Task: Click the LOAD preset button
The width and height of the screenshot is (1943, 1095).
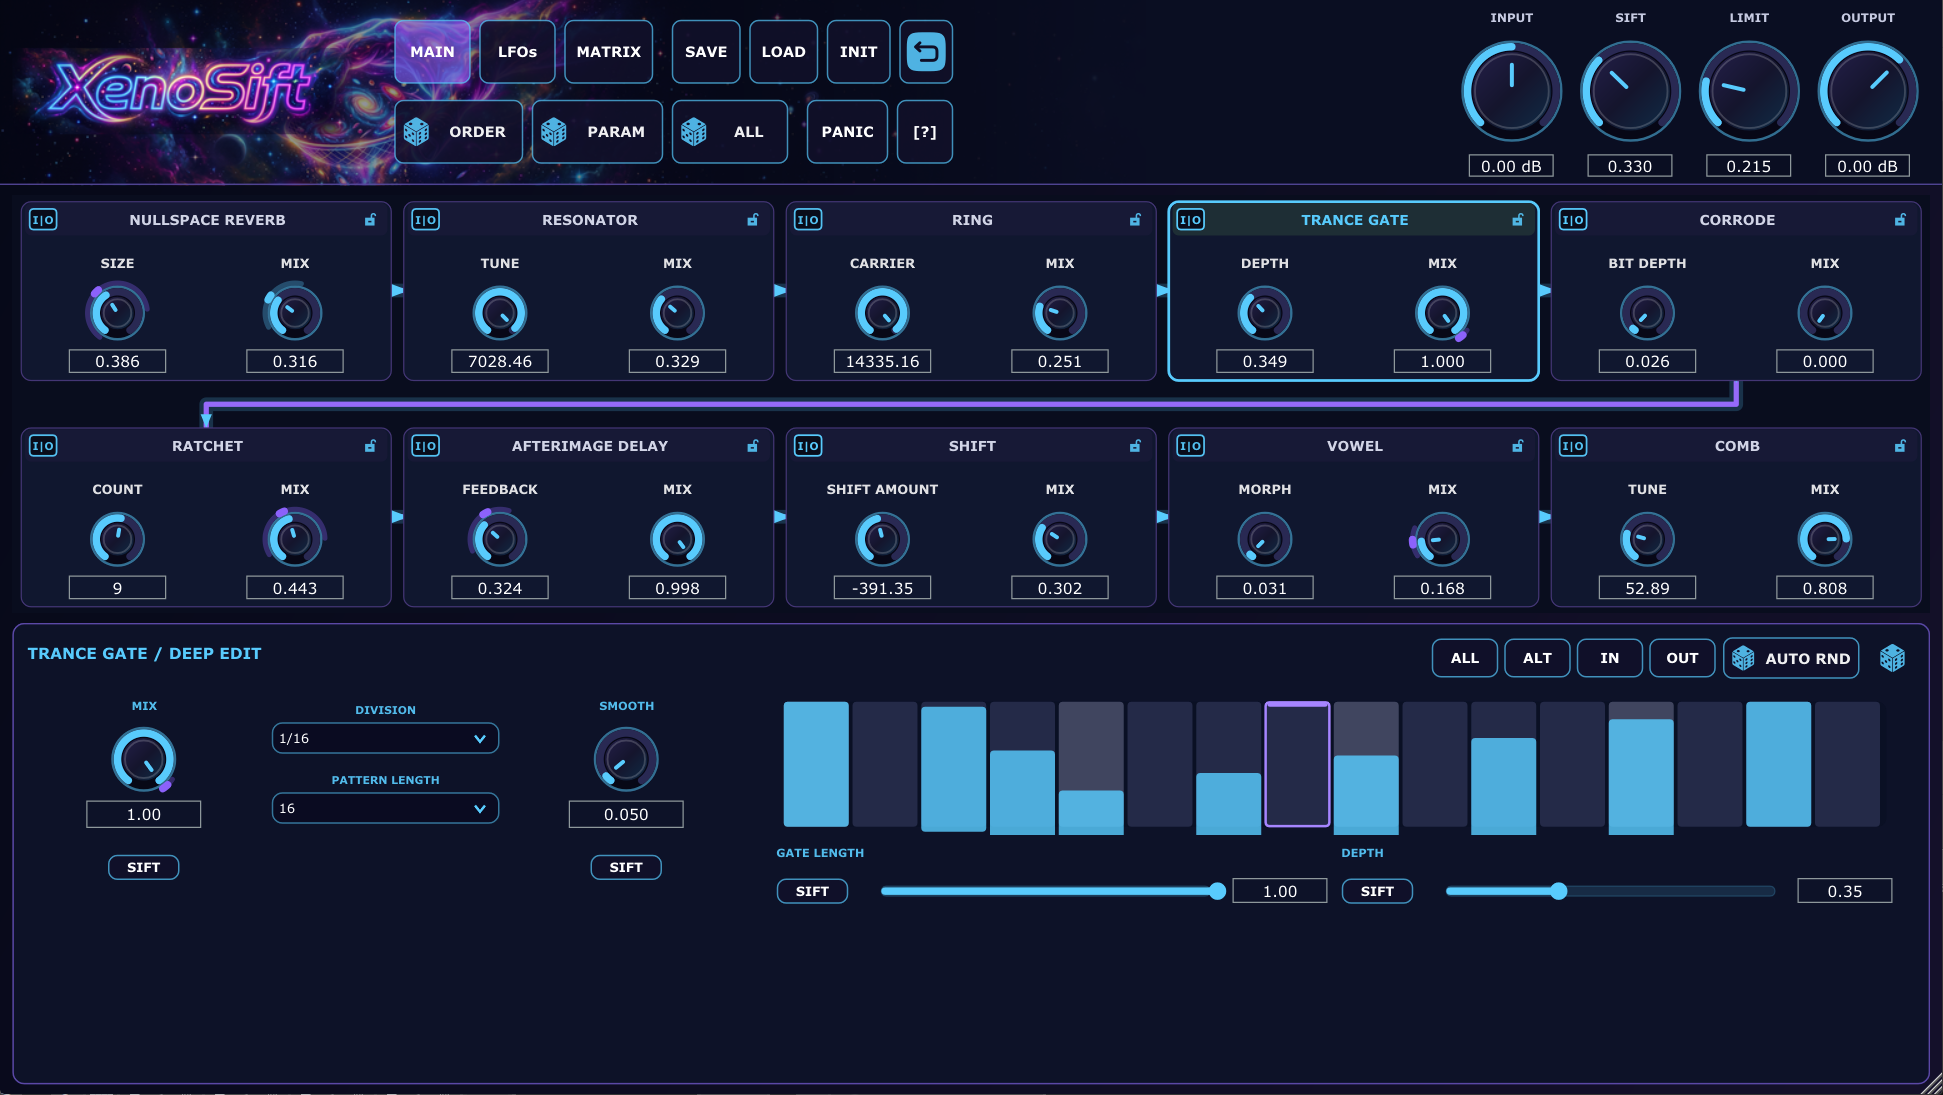Action: click(783, 51)
